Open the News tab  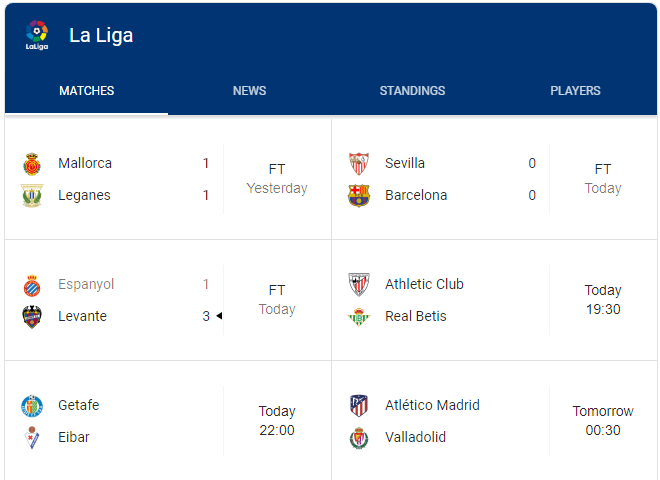pyautogui.click(x=249, y=91)
